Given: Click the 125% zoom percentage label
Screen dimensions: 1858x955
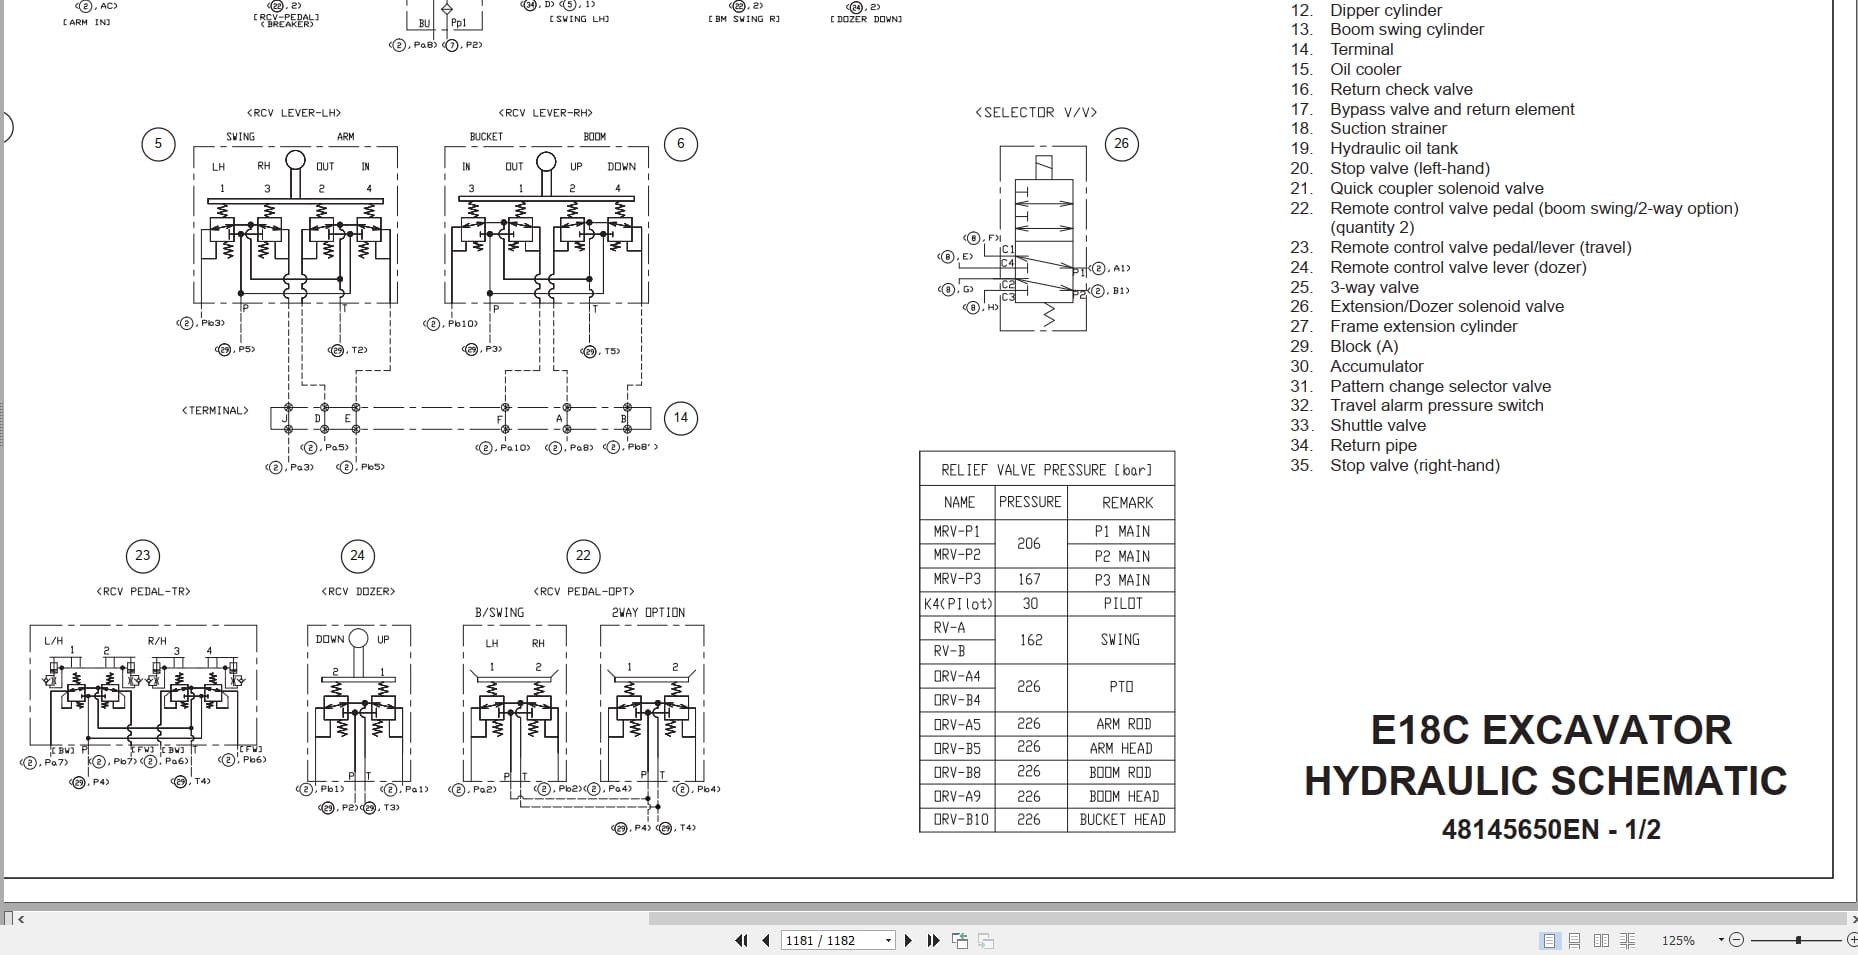Looking at the screenshot, I should (1678, 940).
